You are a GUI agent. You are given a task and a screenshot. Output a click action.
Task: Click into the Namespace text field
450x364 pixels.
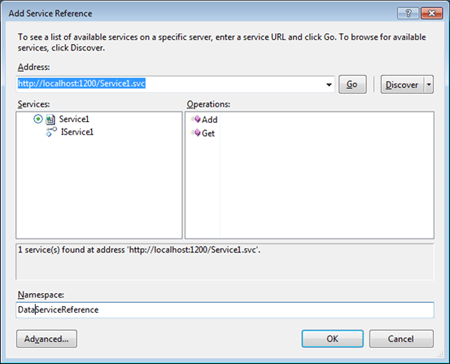(x=225, y=310)
